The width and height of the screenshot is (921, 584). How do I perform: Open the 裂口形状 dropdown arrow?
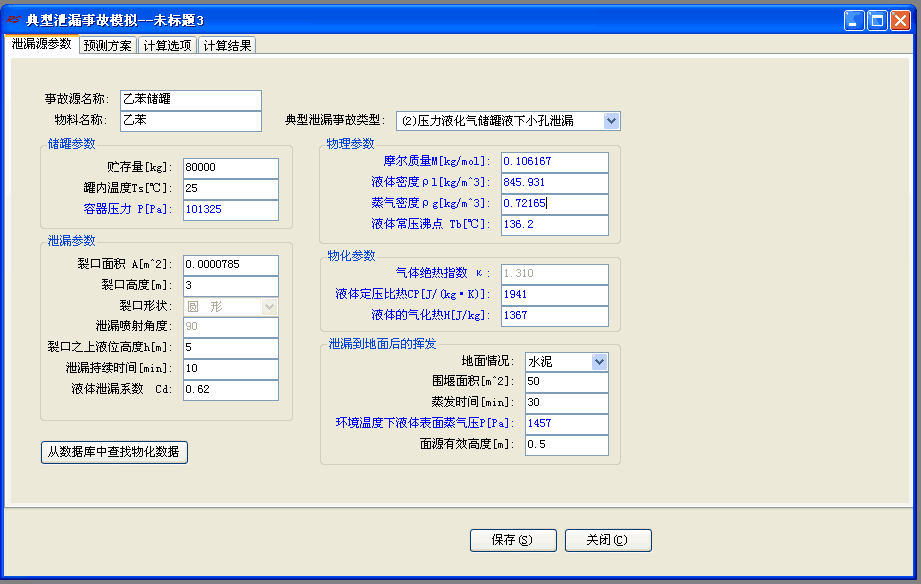(269, 307)
